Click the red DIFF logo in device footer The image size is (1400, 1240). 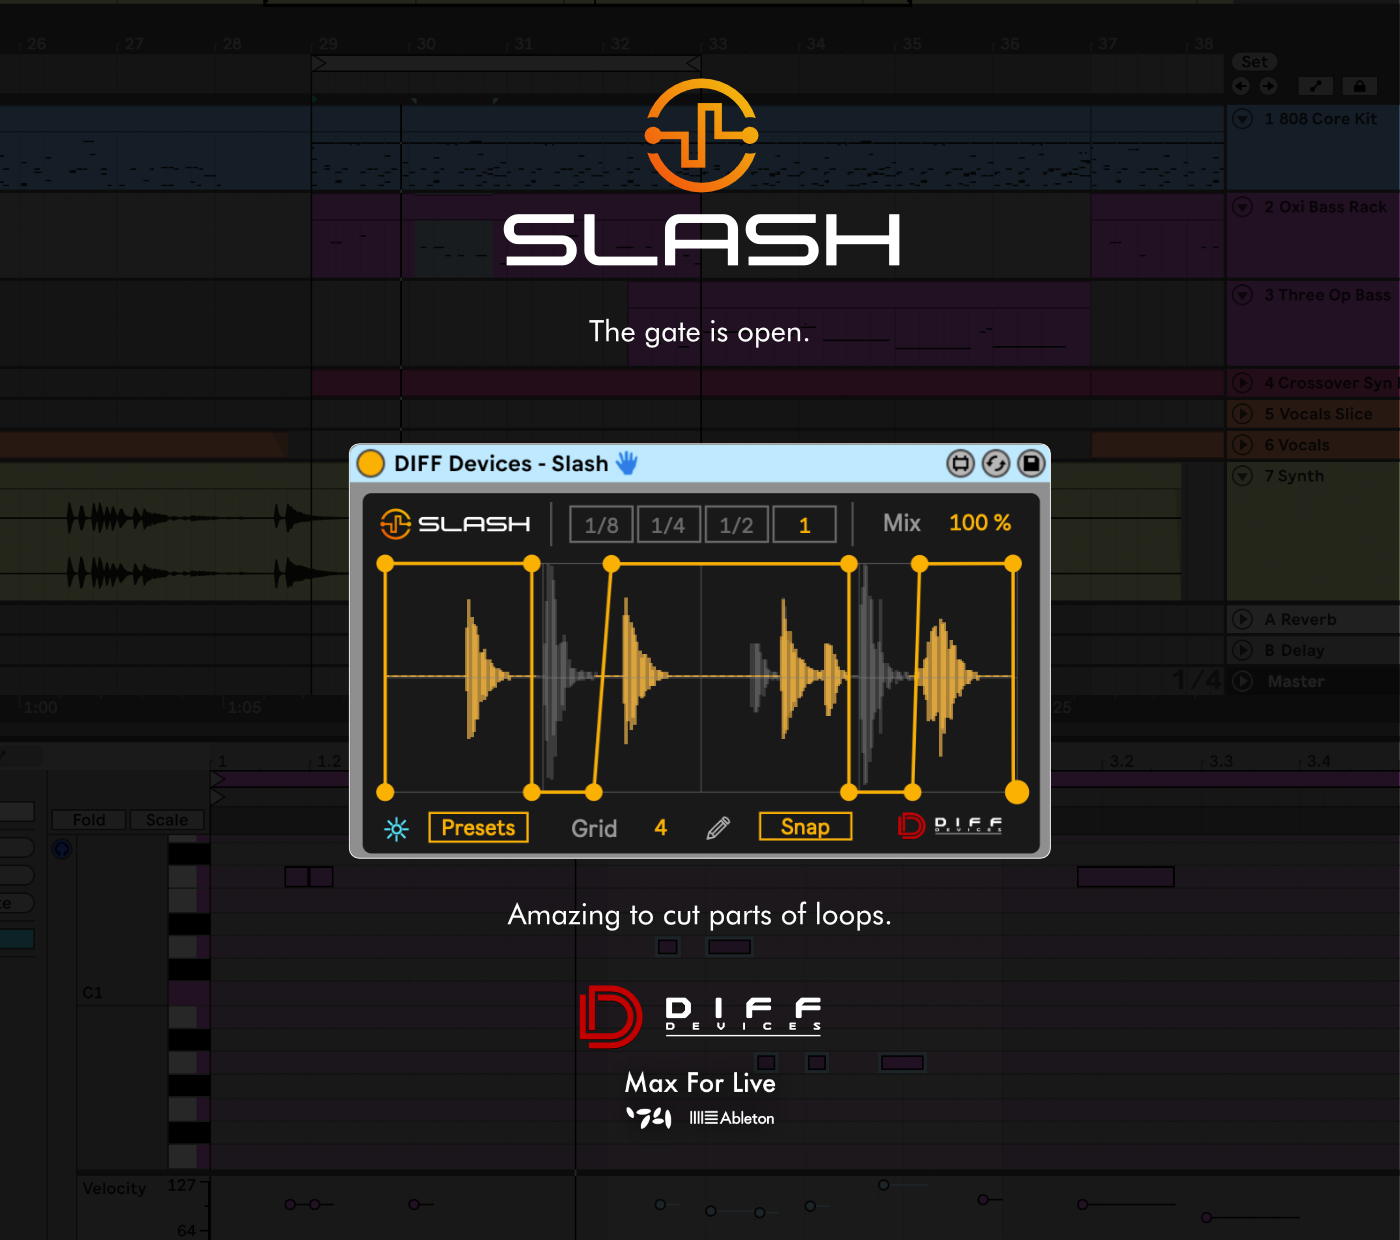pos(950,825)
